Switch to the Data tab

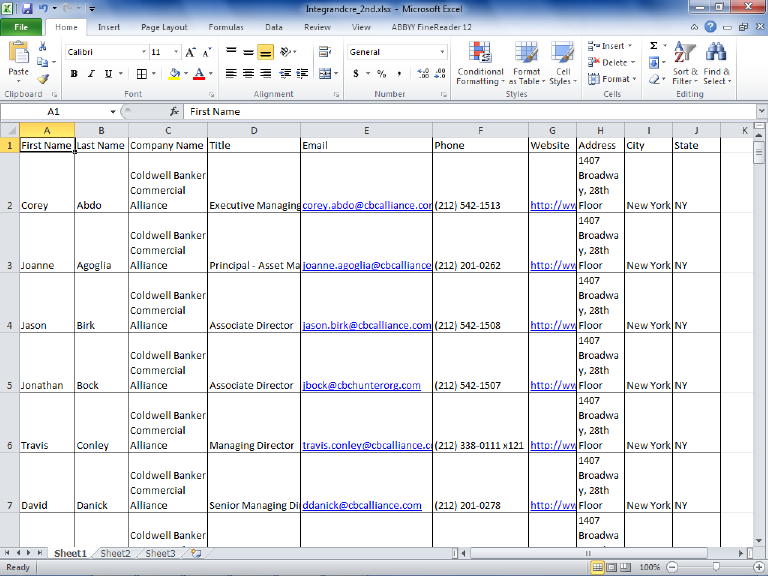(x=274, y=27)
